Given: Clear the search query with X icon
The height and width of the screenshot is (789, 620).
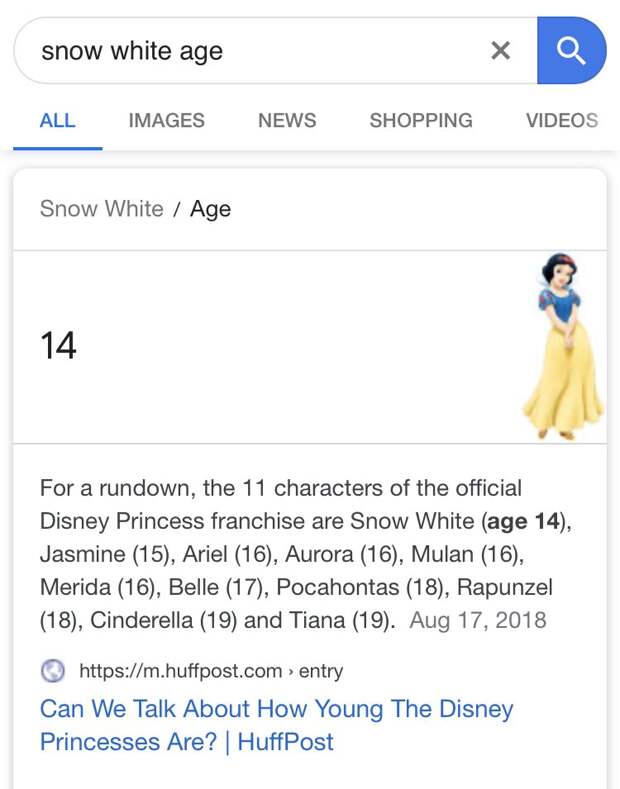Looking at the screenshot, I should (x=500, y=50).
